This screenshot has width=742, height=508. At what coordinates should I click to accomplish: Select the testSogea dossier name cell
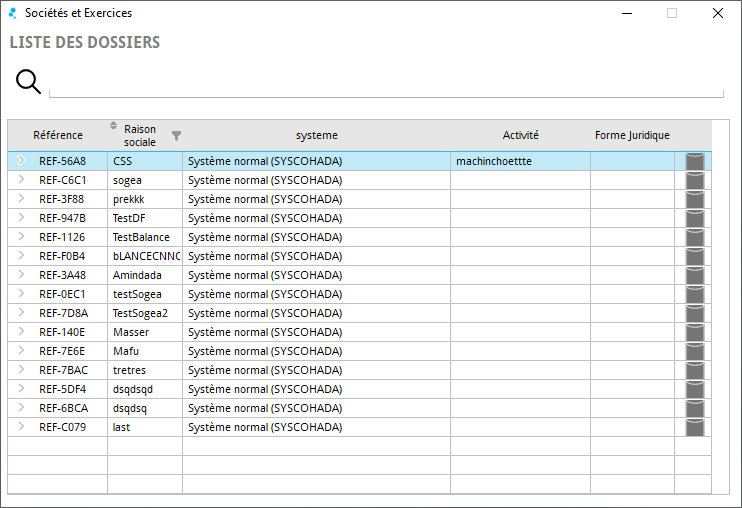[138, 294]
